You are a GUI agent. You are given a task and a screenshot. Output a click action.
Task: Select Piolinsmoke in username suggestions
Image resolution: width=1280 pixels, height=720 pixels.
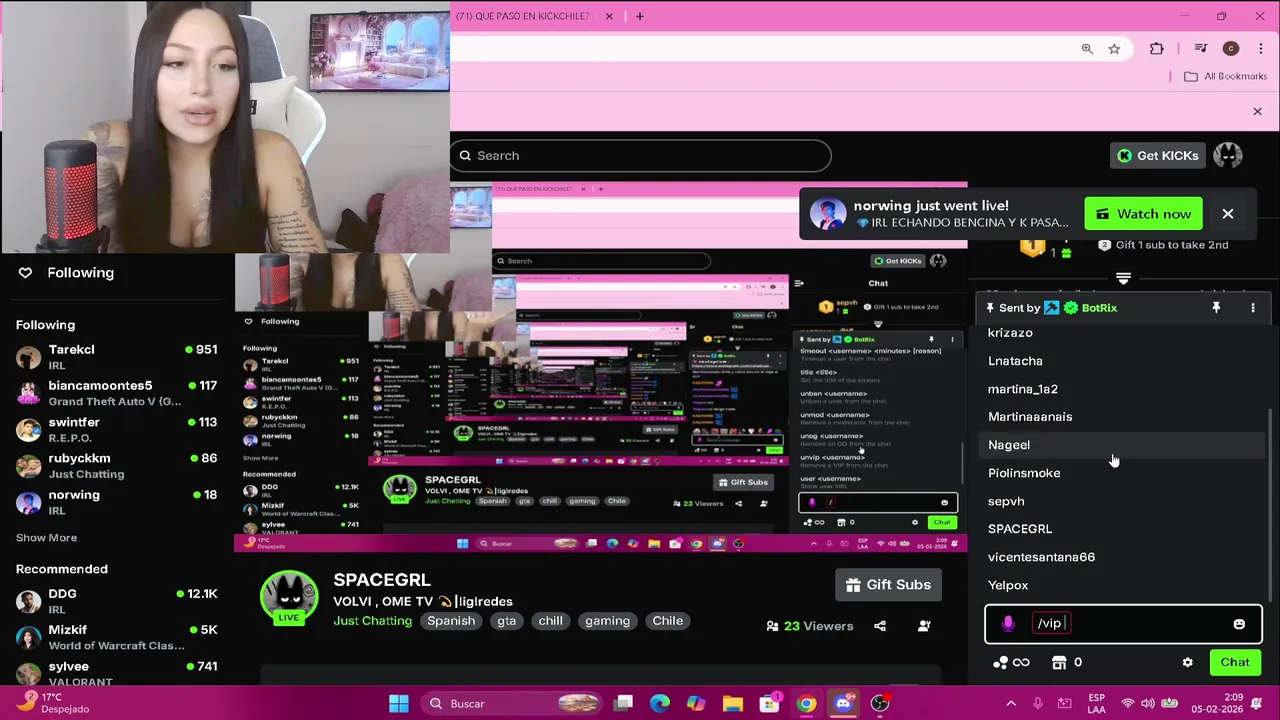1122,473
